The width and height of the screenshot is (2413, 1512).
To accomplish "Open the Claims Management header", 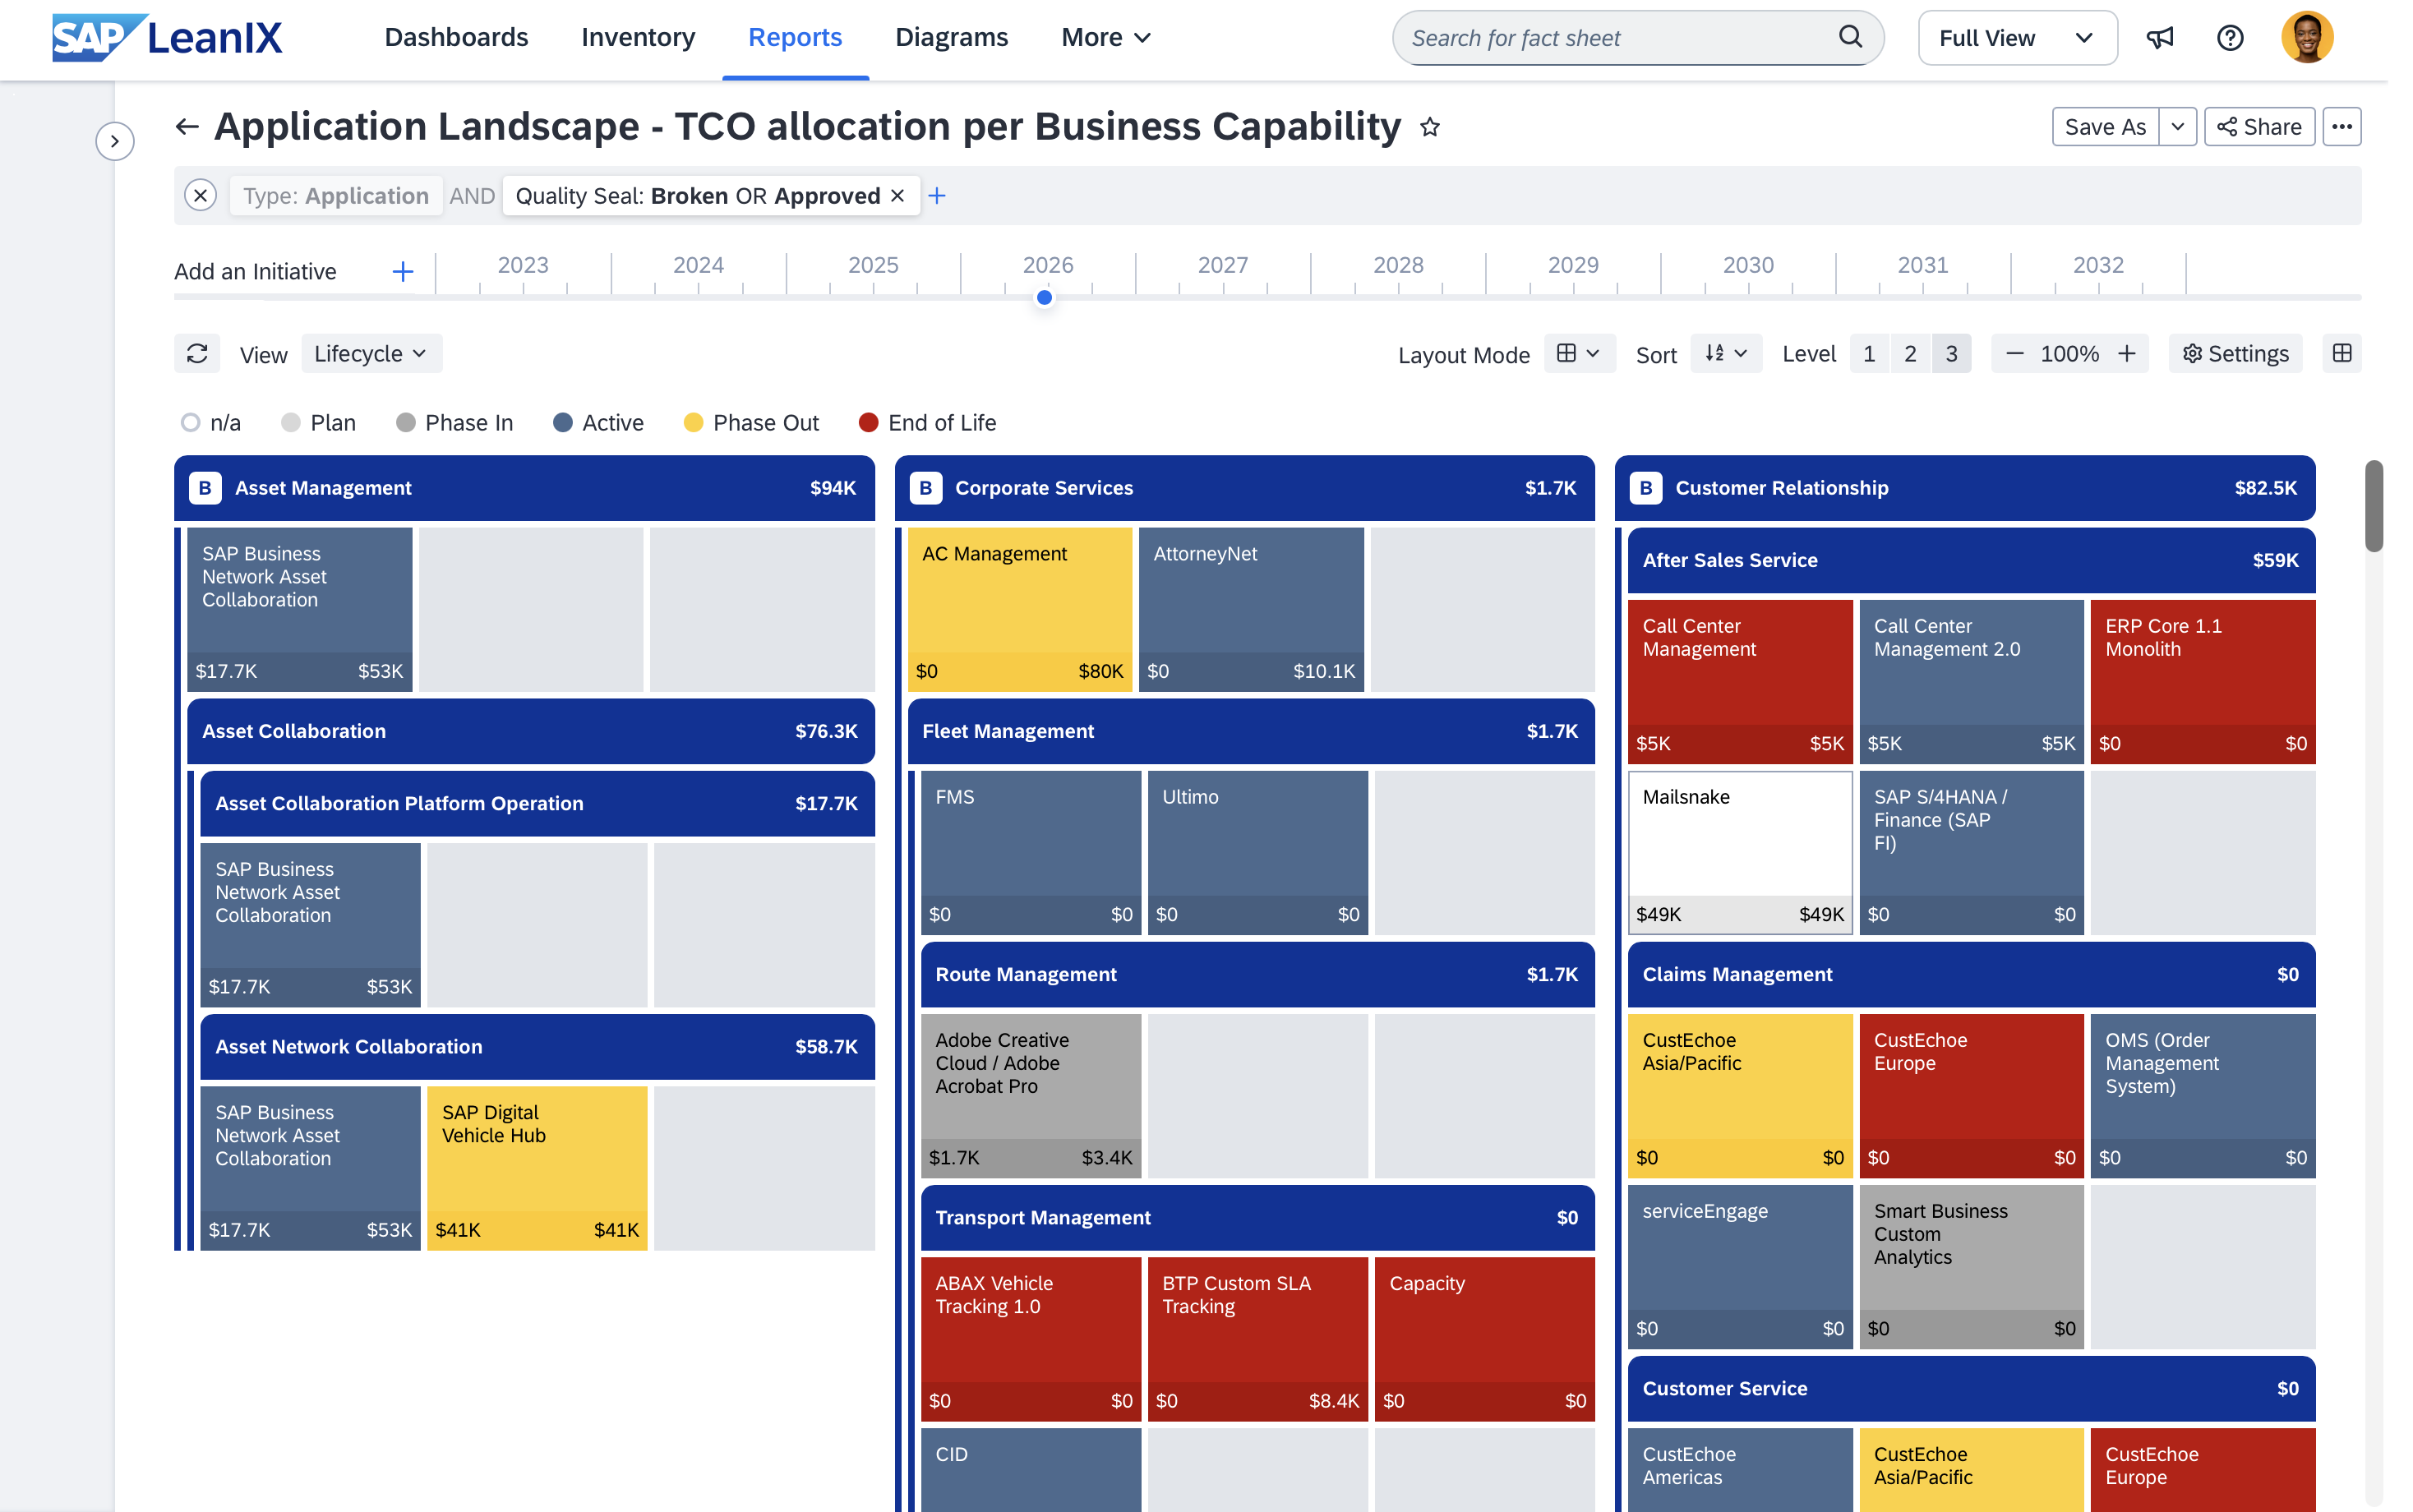I will coord(1971,974).
